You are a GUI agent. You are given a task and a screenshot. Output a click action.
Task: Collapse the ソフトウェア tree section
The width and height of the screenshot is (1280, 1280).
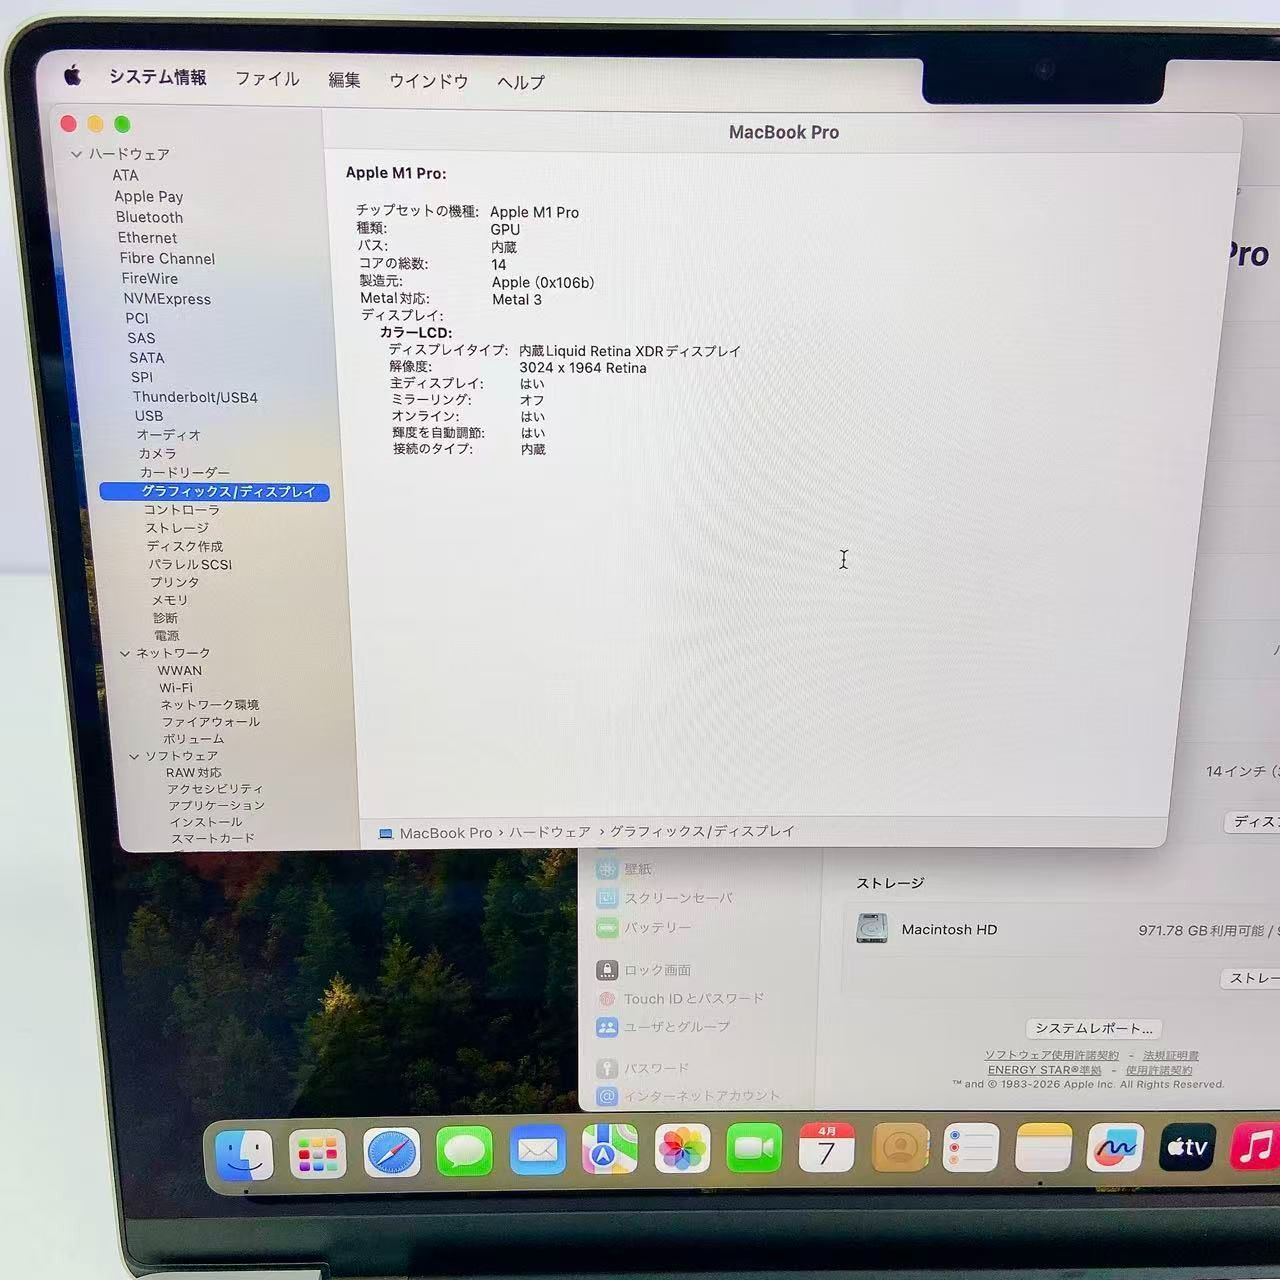click(x=134, y=756)
